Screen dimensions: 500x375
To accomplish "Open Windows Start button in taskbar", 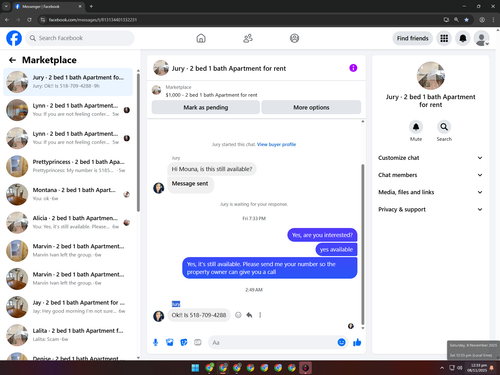I will tap(195, 368).
